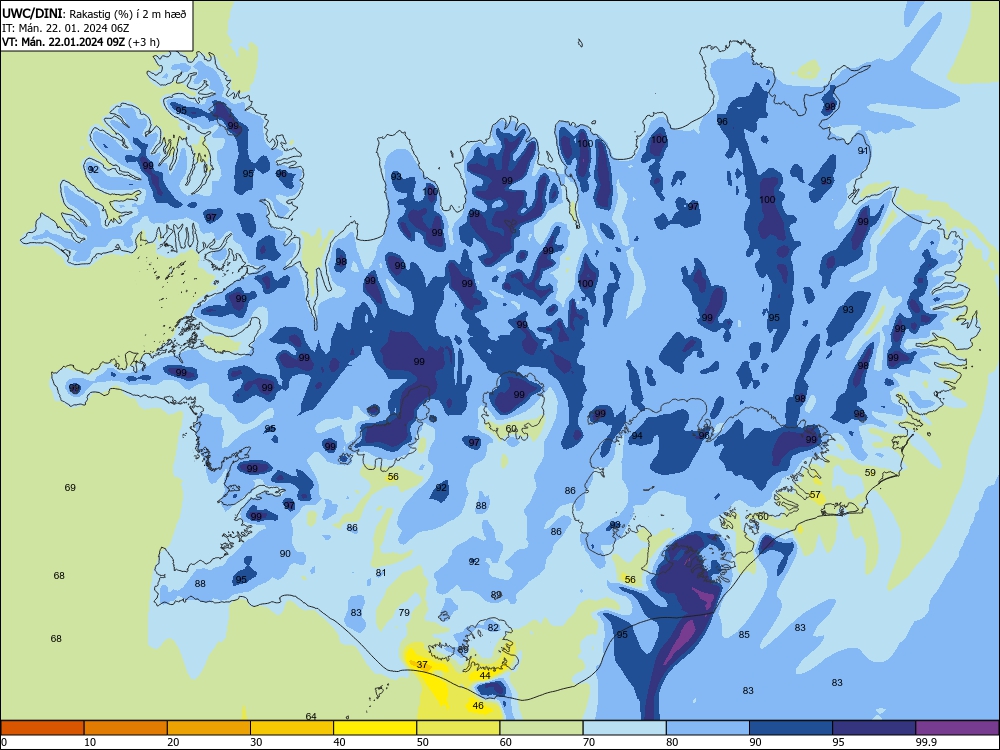
Task: Select the orange 10–20 legend color block
Action: (x=126, y=728)
